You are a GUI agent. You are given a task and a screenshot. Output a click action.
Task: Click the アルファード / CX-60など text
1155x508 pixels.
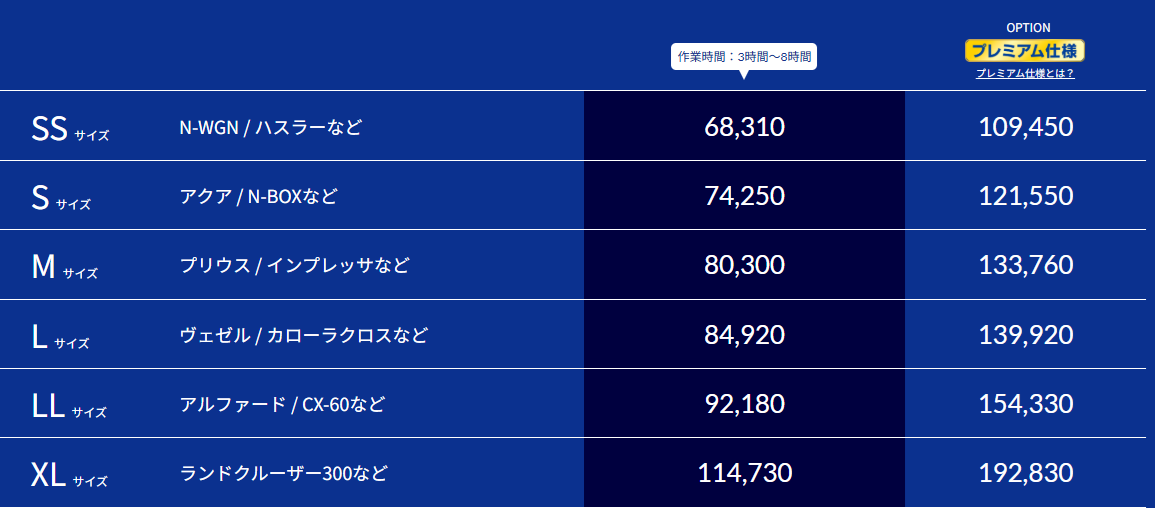coord(282,404)
